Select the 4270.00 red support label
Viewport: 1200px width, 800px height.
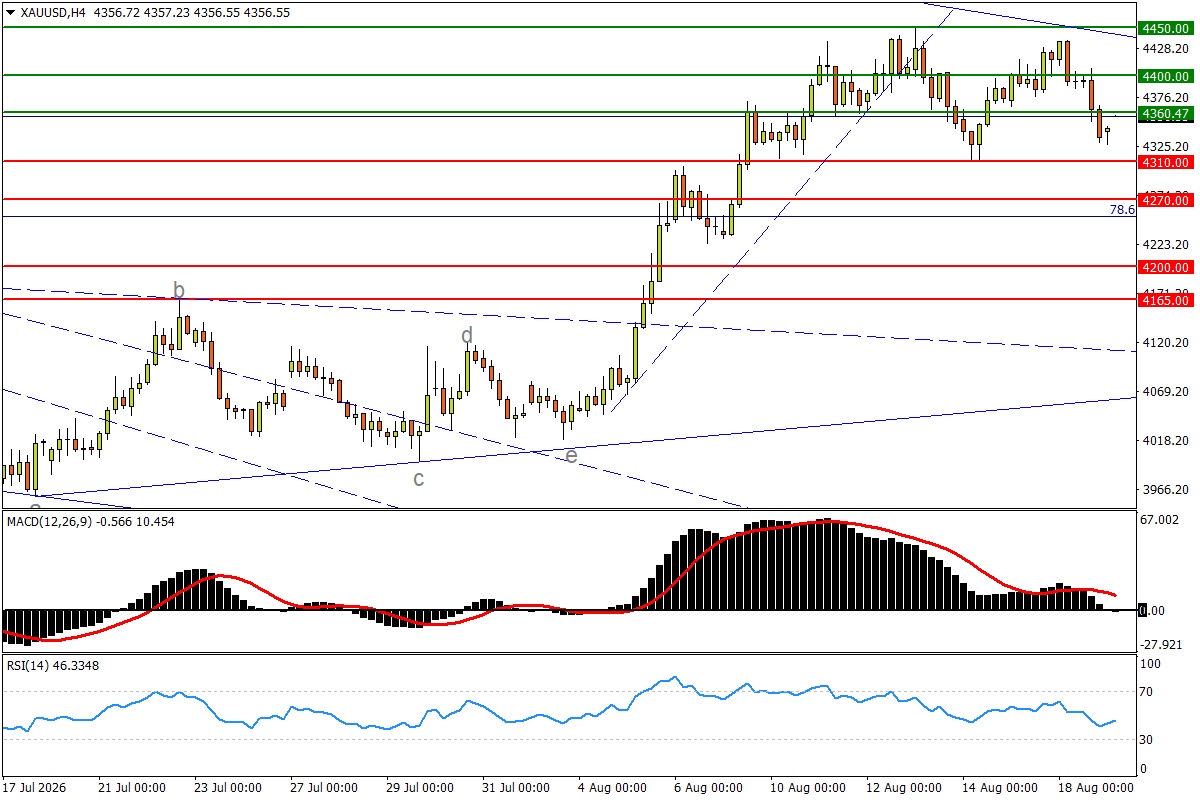pyautogui.click(x=1165, y=201)
